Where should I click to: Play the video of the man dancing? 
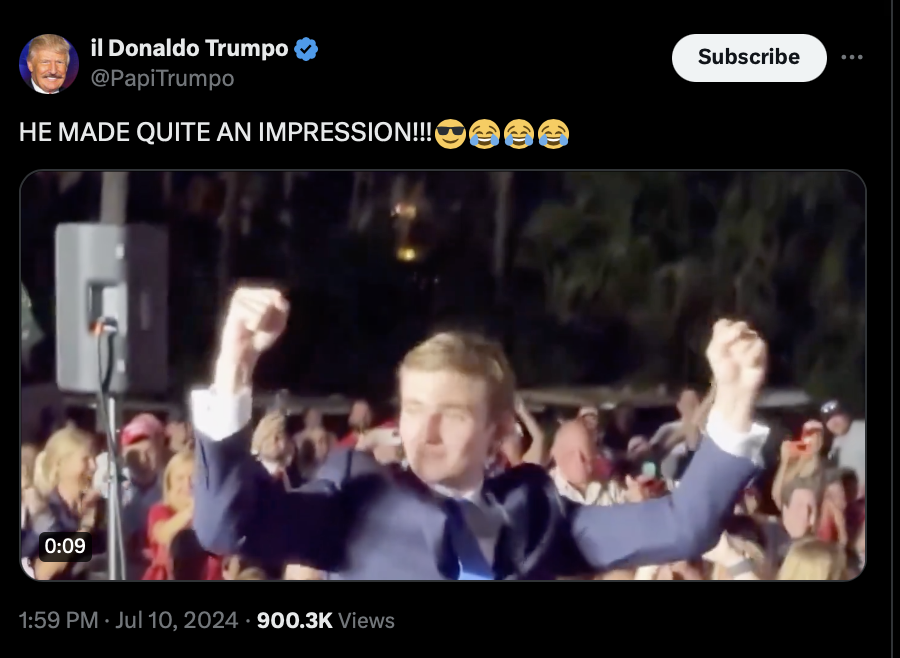click(443, 376)
